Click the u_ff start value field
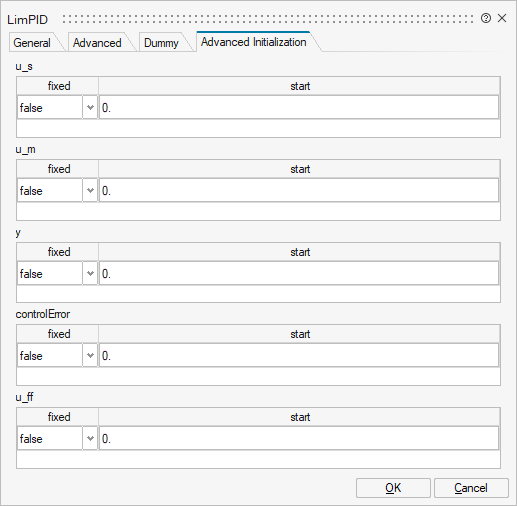517x506 pixels. [x=299, y=438]
